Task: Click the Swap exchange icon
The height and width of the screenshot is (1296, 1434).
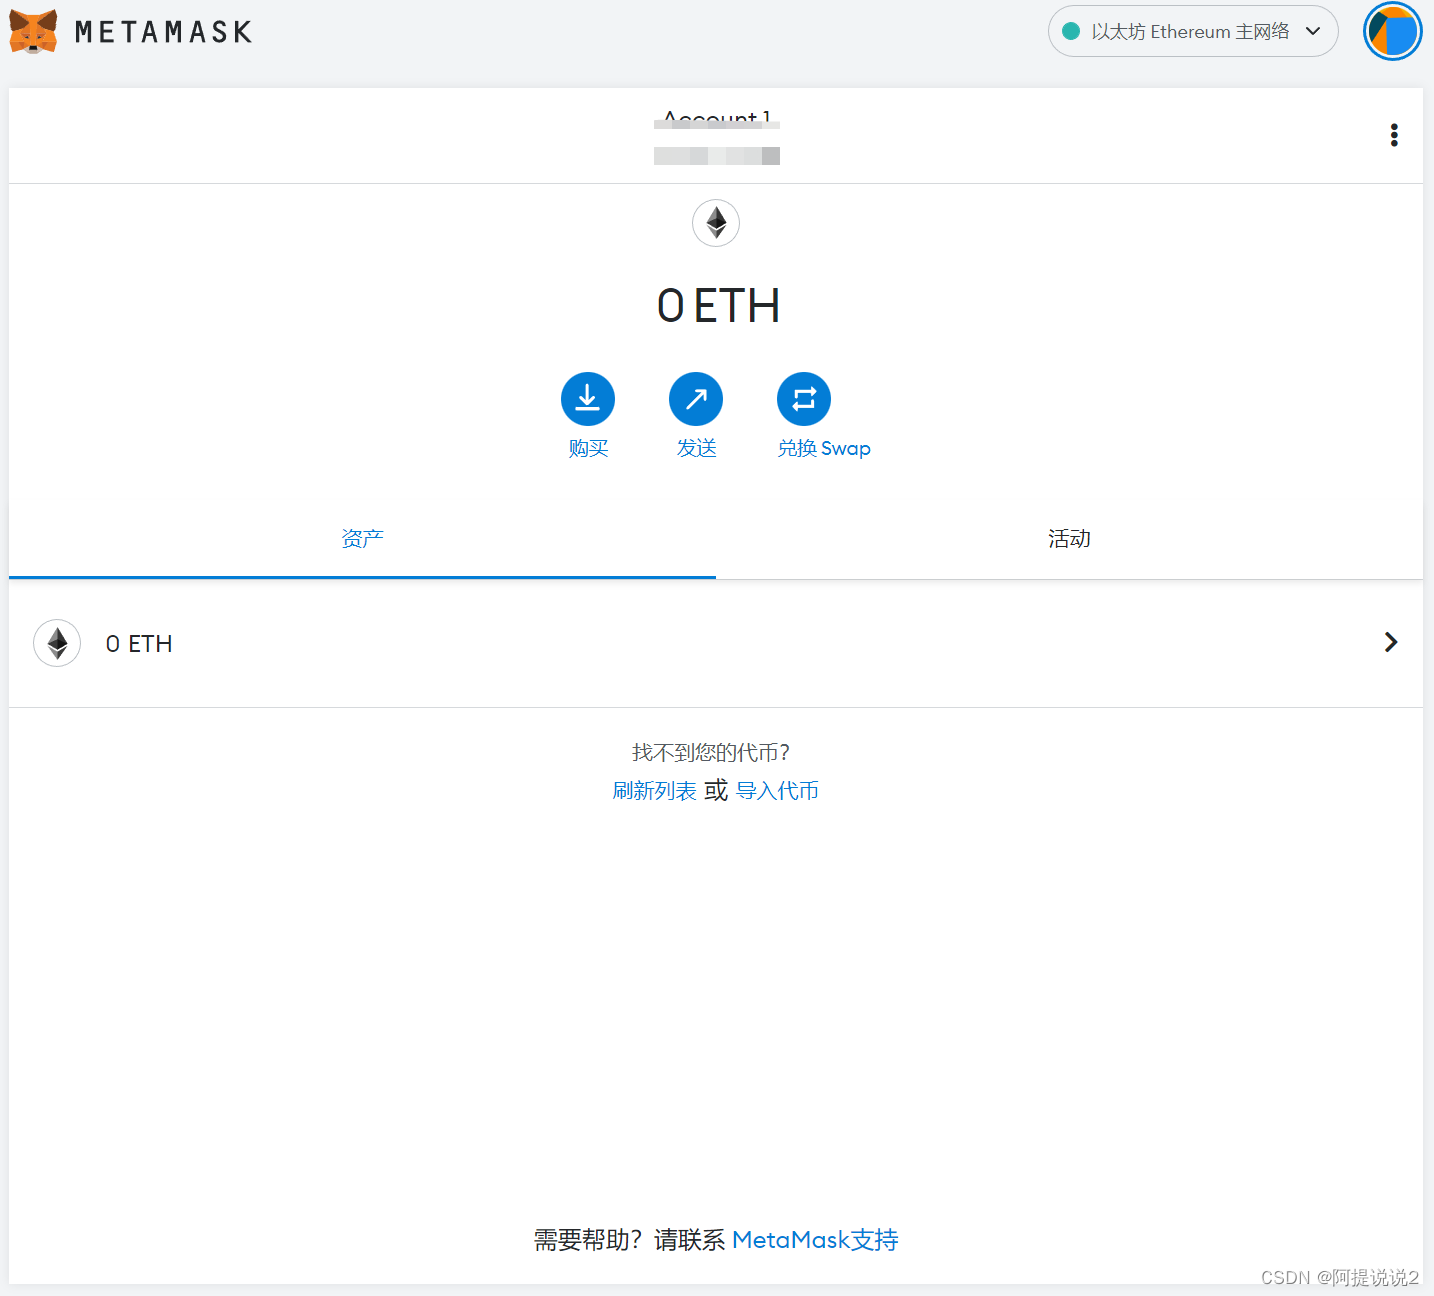Action: [804, 399]
